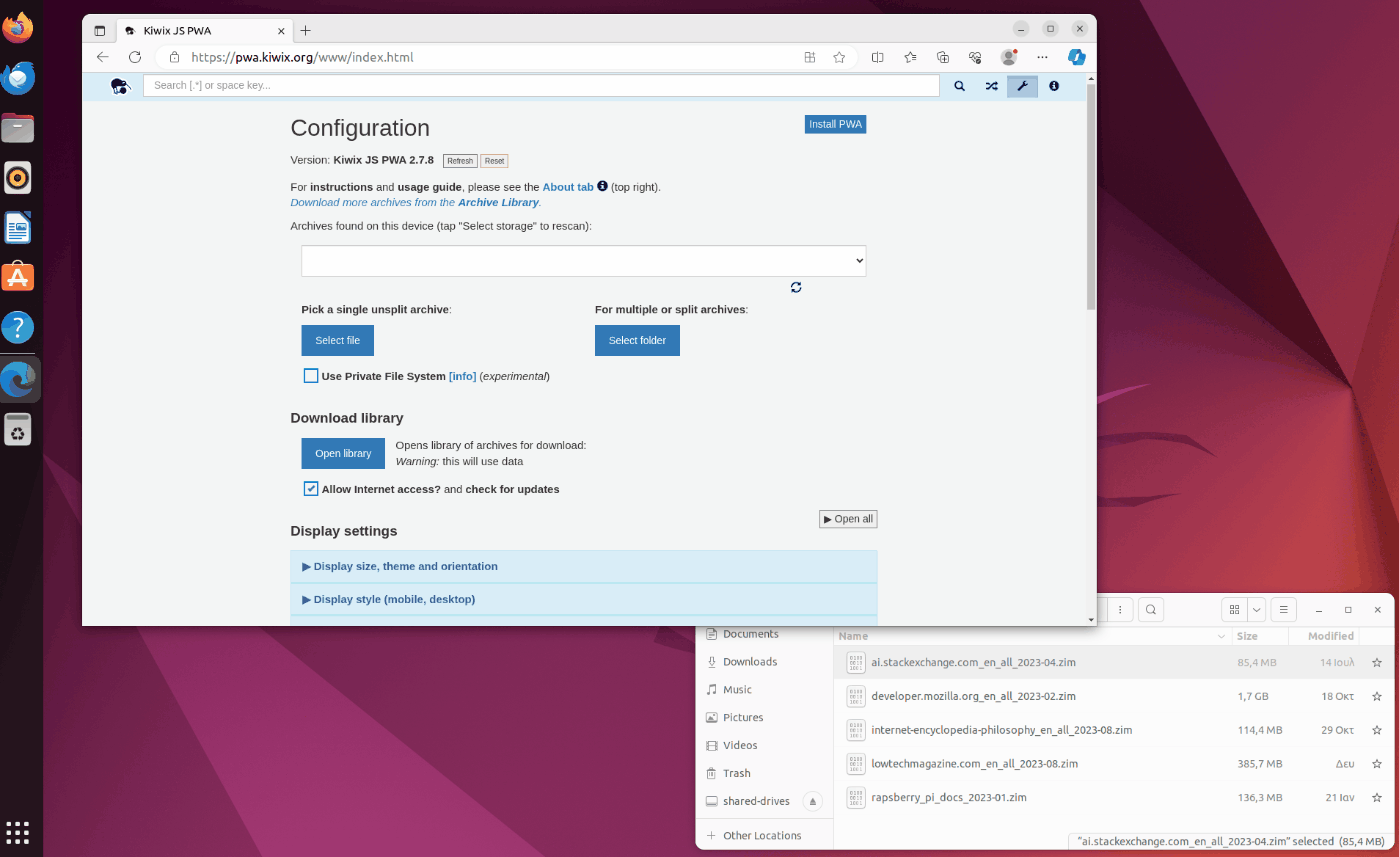Open split screen icon in Edge toolbar

pos(878,57)
